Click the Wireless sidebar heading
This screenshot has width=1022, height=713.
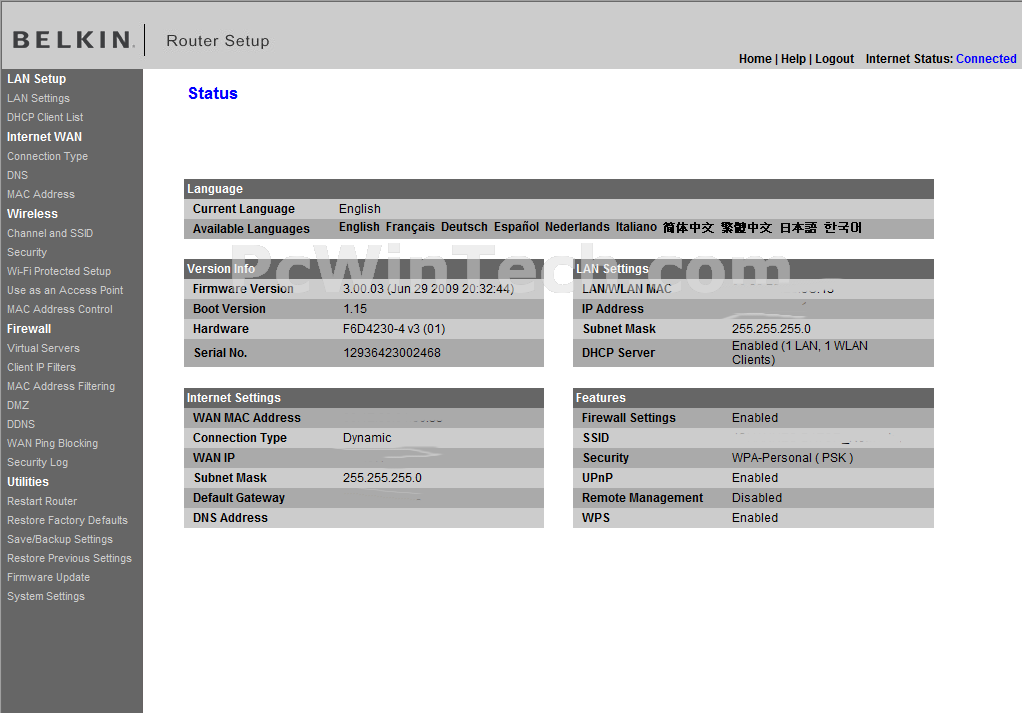tap(32, 214)
